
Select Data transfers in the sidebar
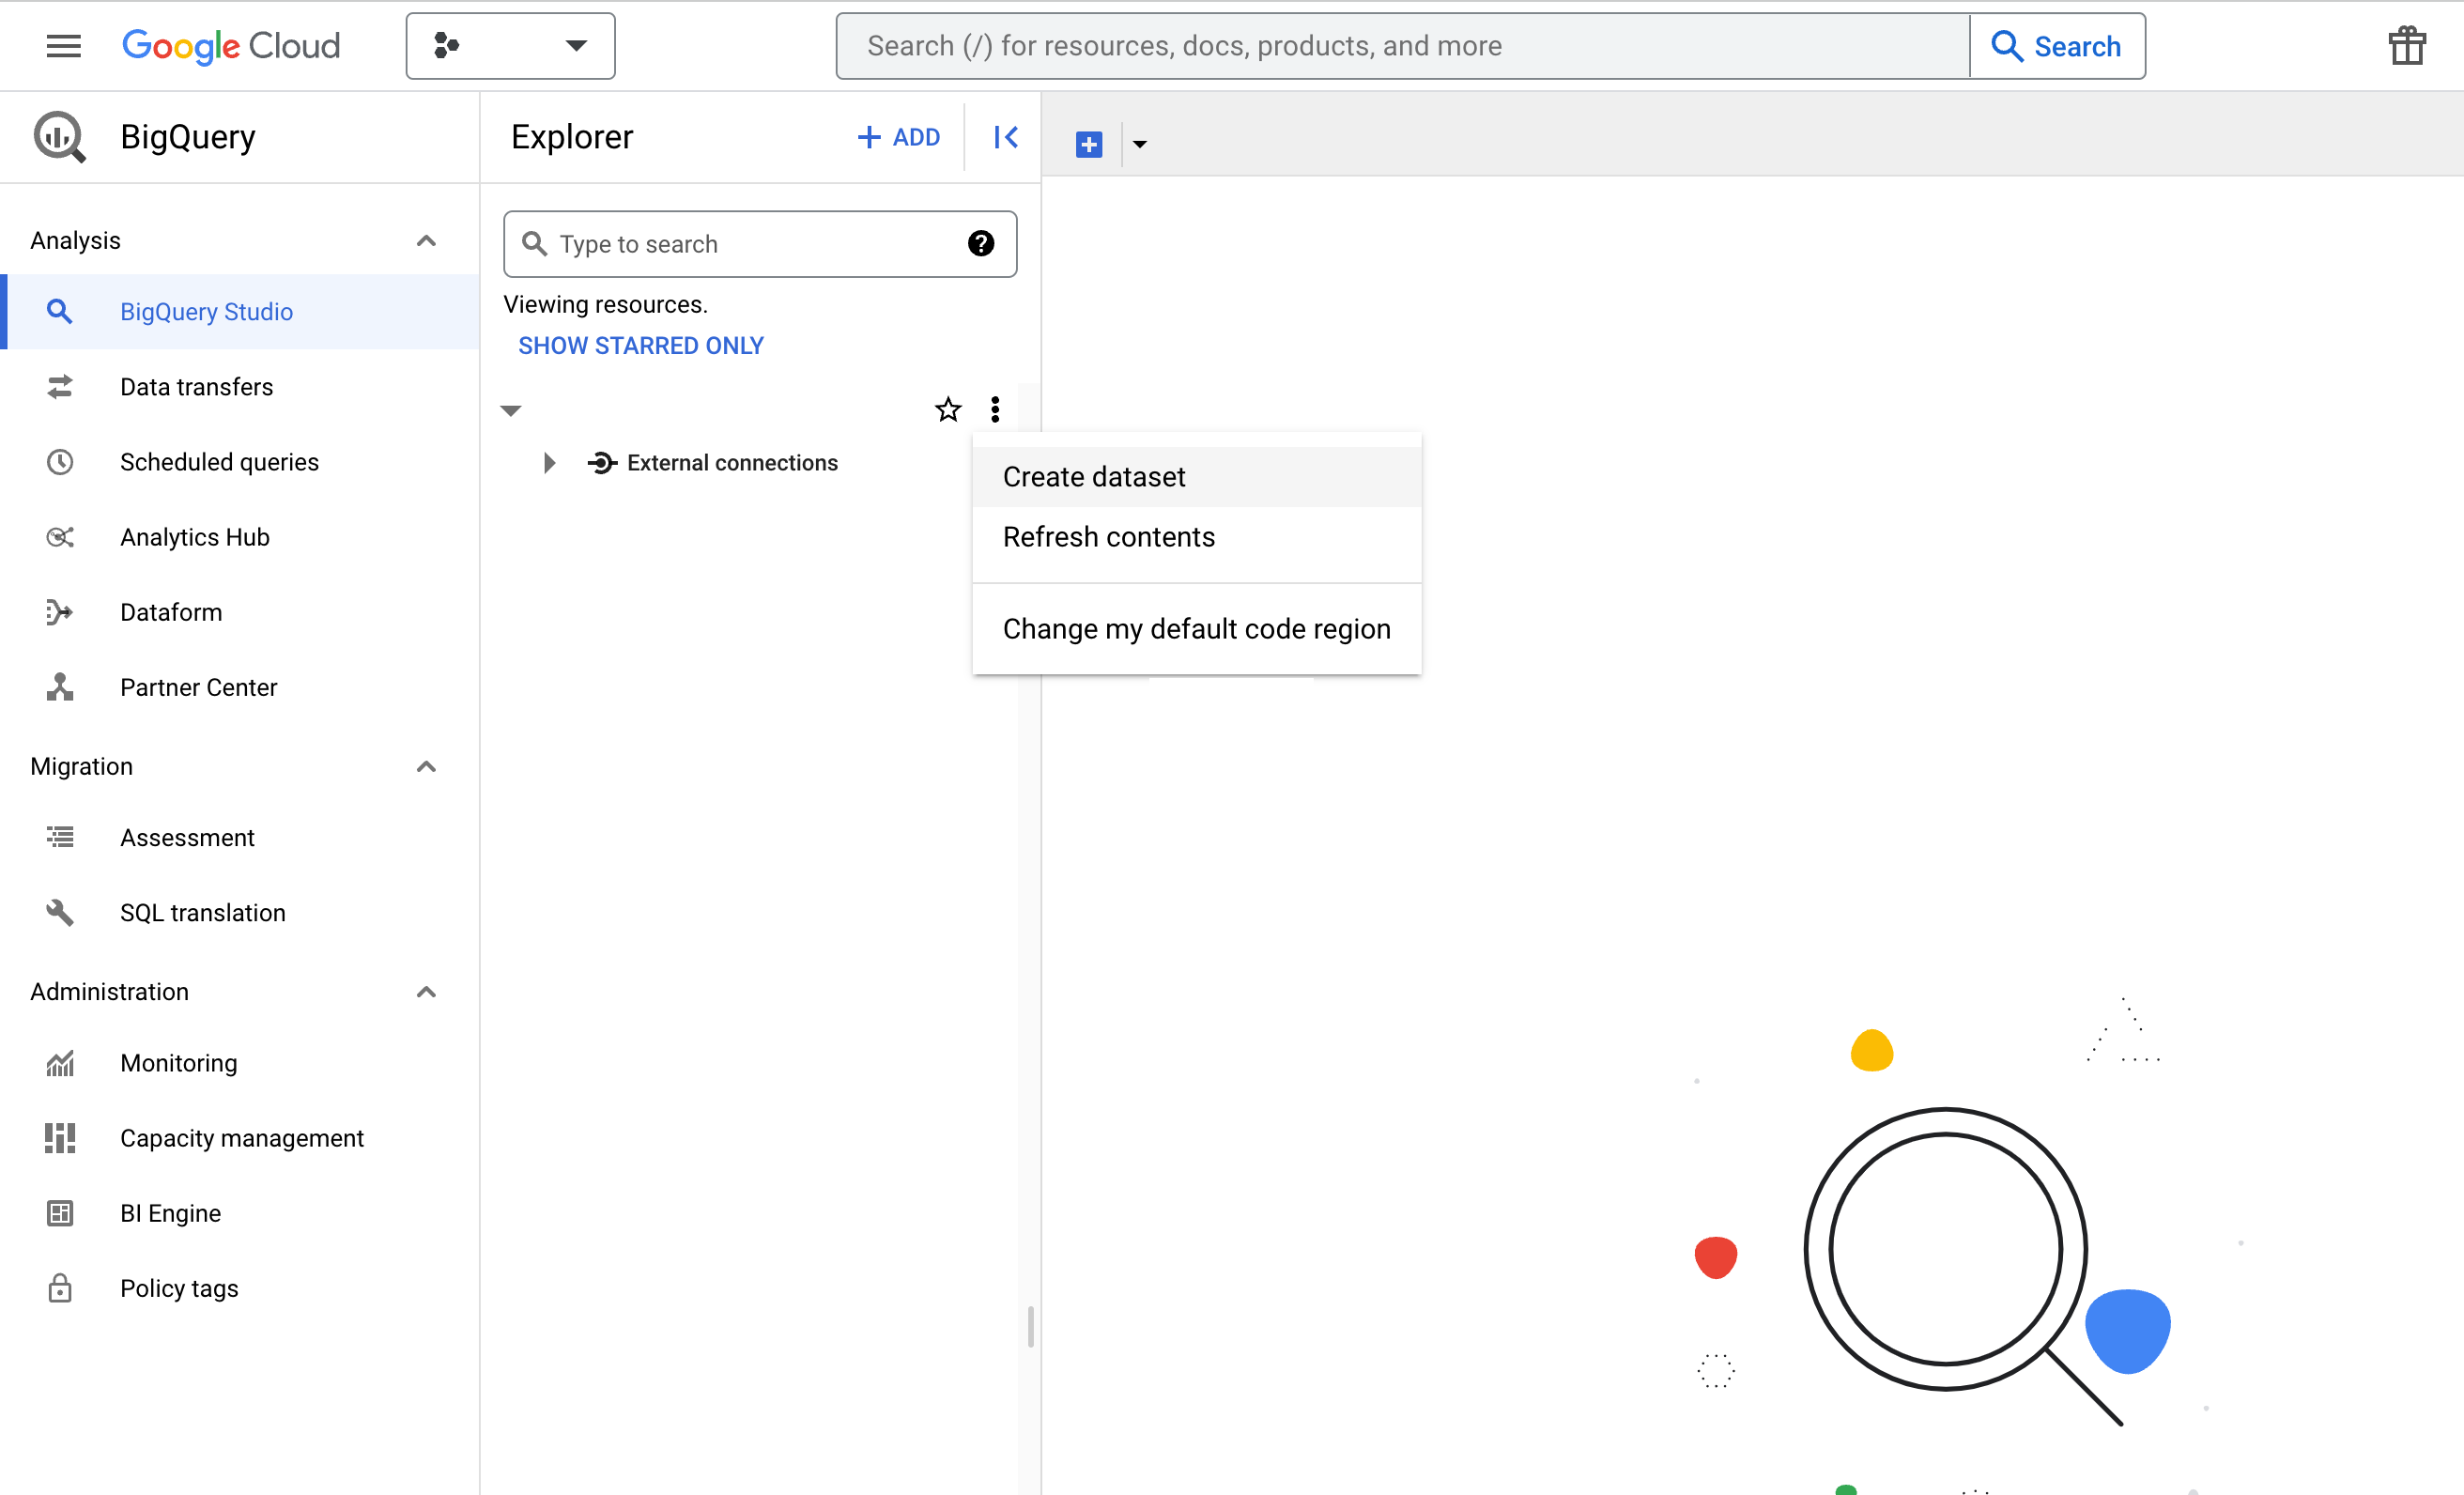(196, 386)
